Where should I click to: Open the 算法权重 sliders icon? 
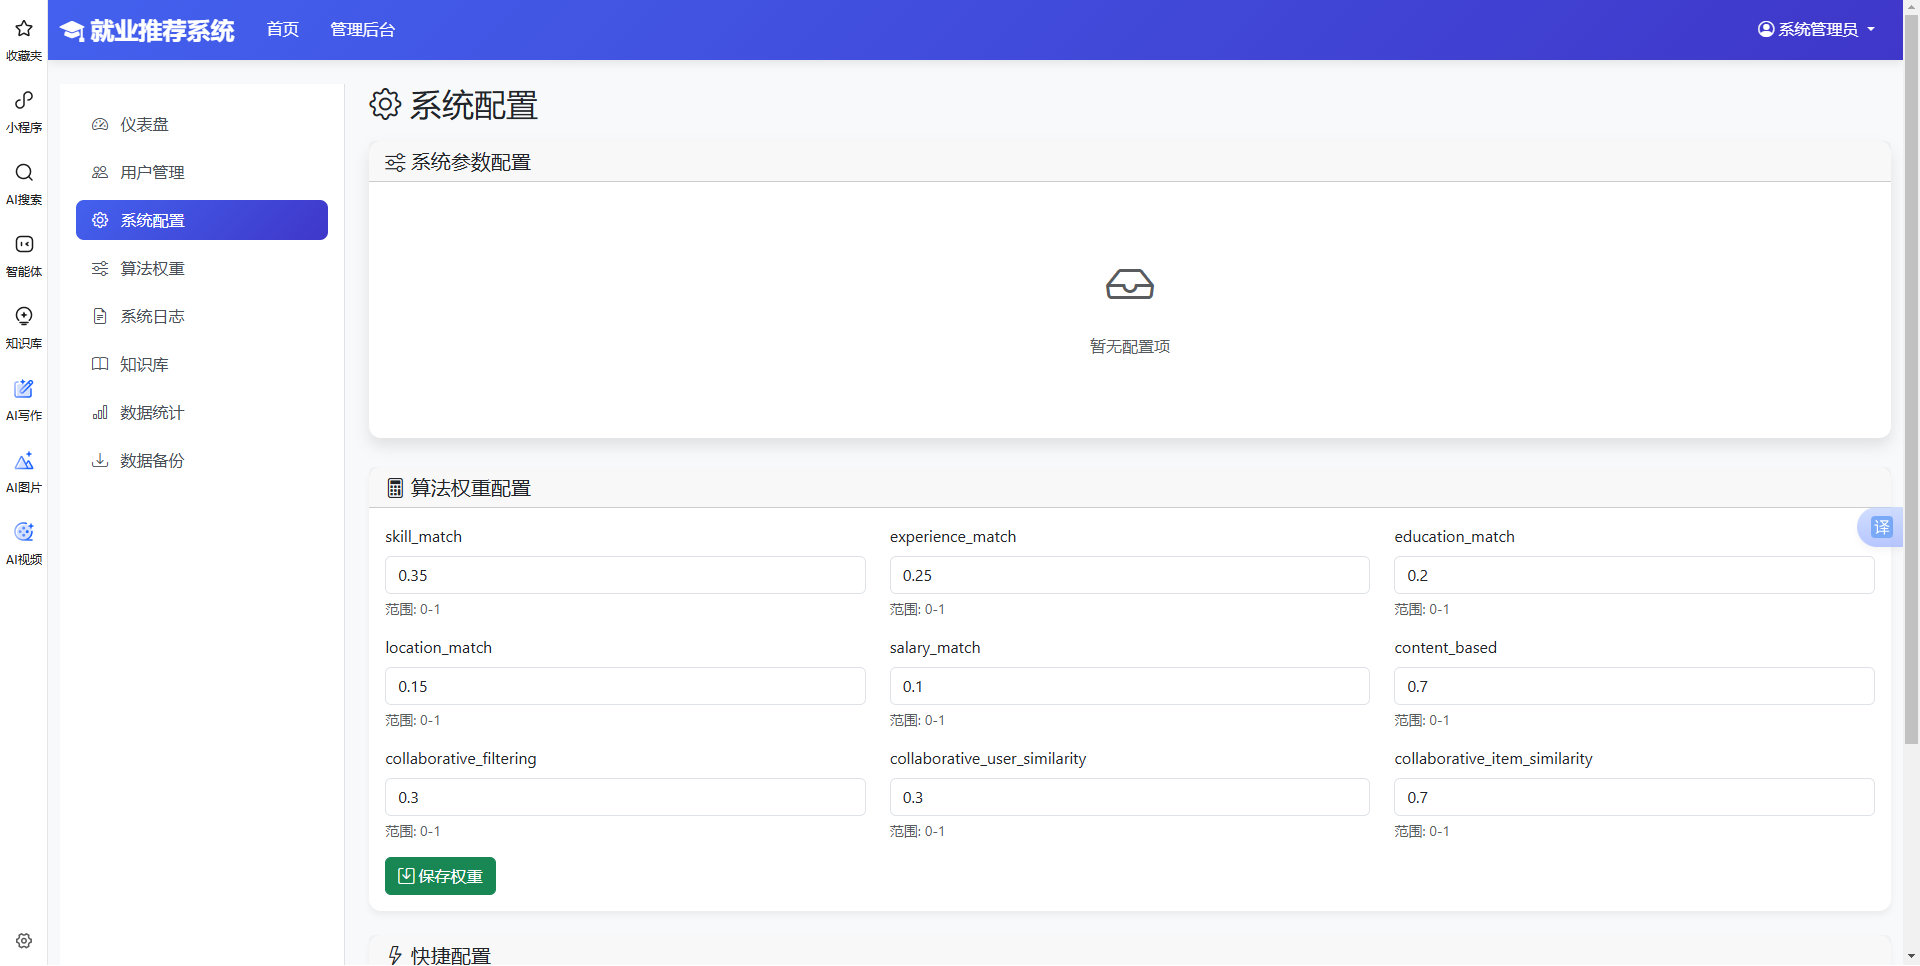click(x=99, y=268)
